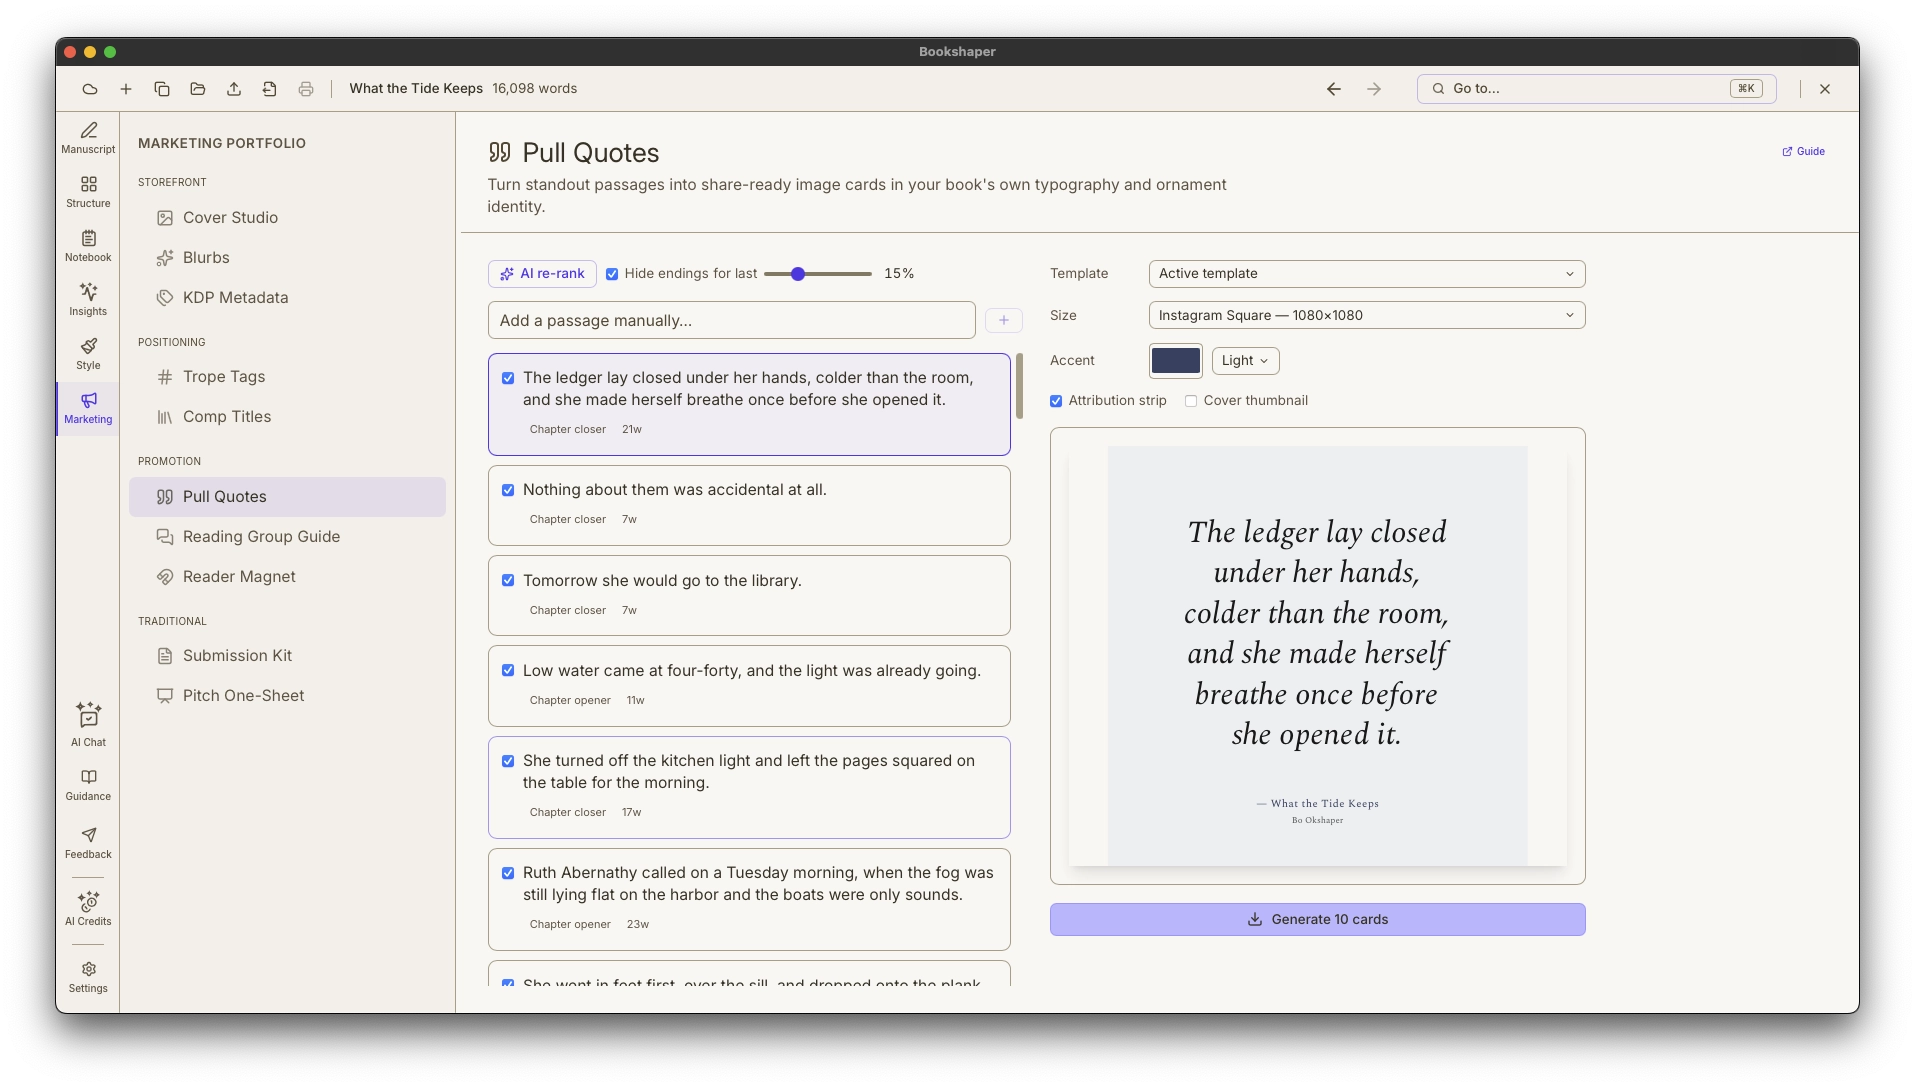Open the Manuscript section in the sidebar
This screenshot has width=1915, height=1087.
point(88,138)
